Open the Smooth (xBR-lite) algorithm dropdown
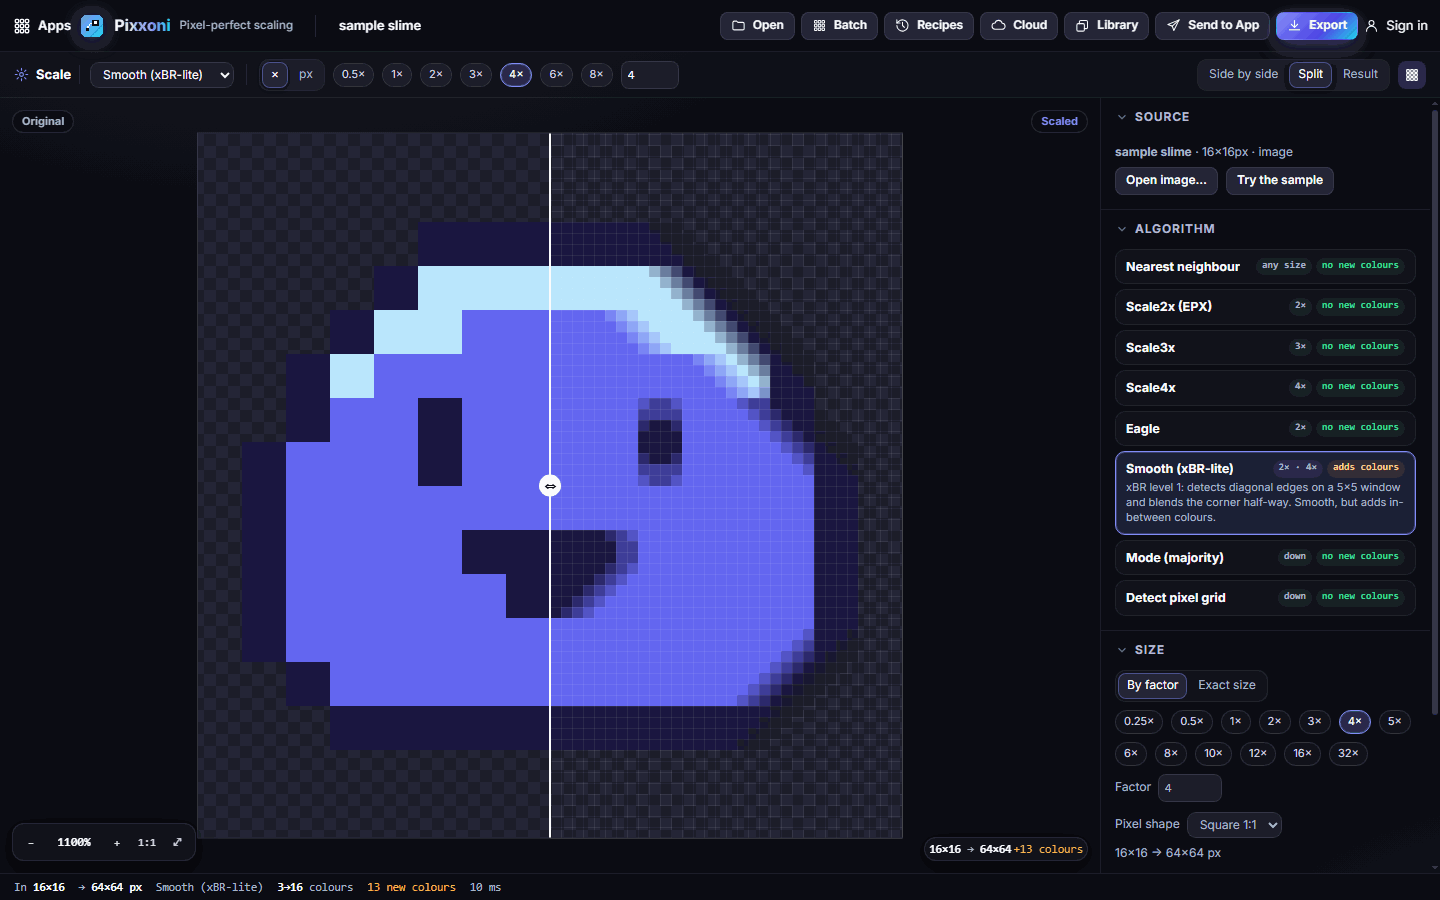 tap(162, 74)
